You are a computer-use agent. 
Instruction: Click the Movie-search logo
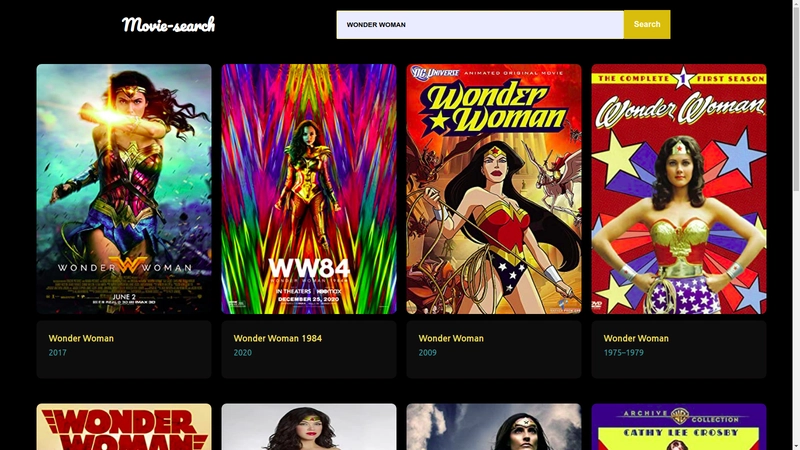168,24
